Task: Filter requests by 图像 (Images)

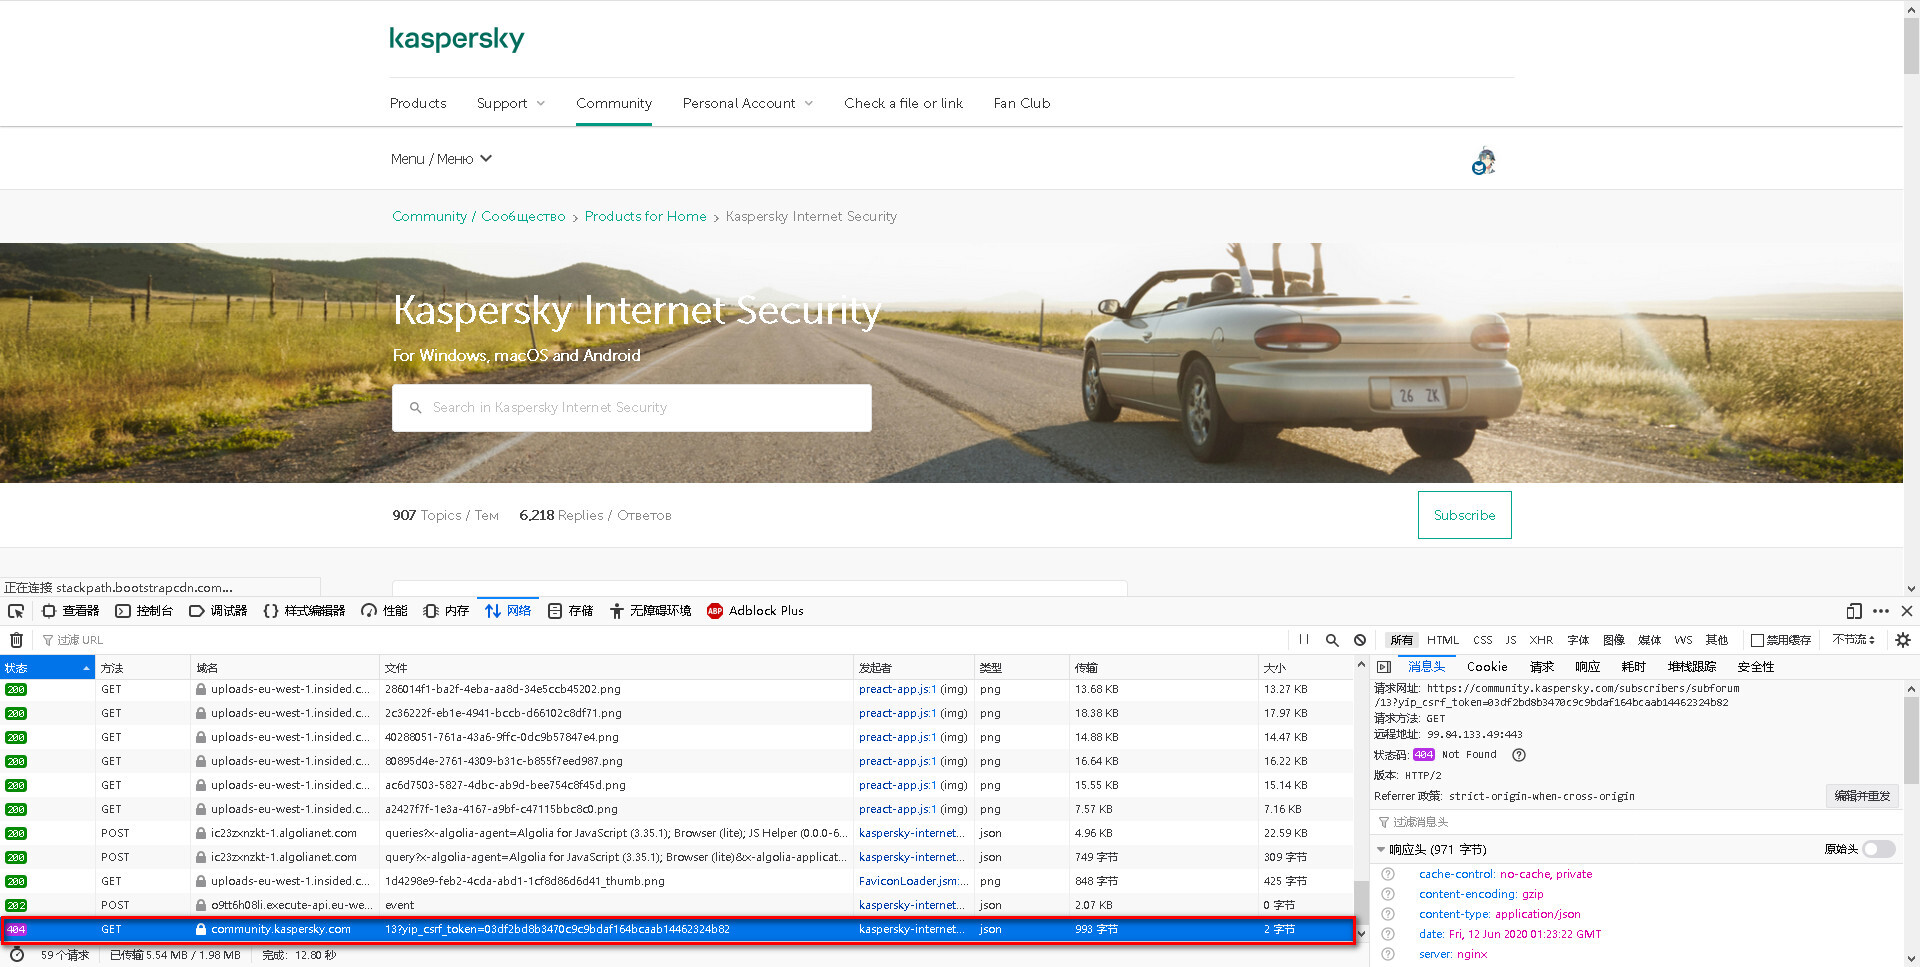Action: (1614, 640)
